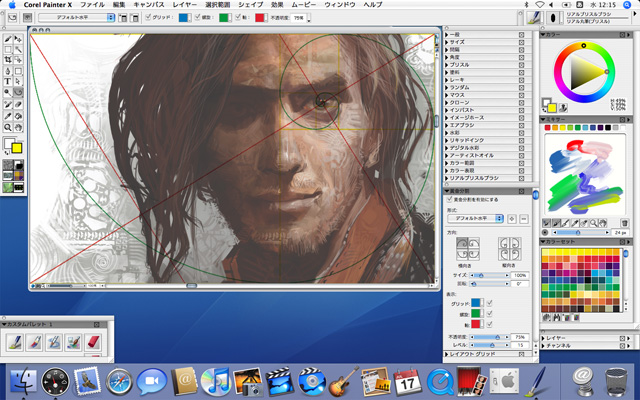
Task: Select the Magnifier tool in the toolbox
Action: [8, 128]
